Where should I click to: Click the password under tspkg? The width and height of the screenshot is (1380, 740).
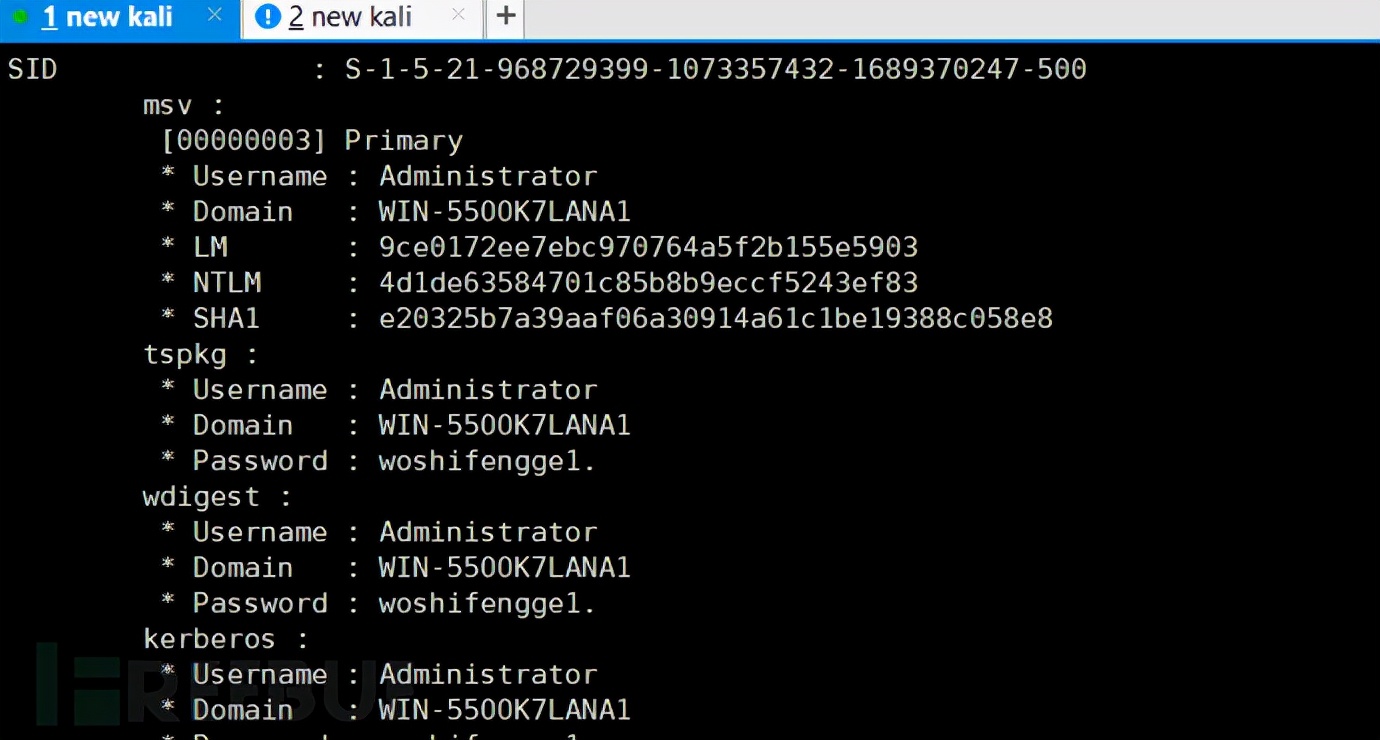[487, 461]
